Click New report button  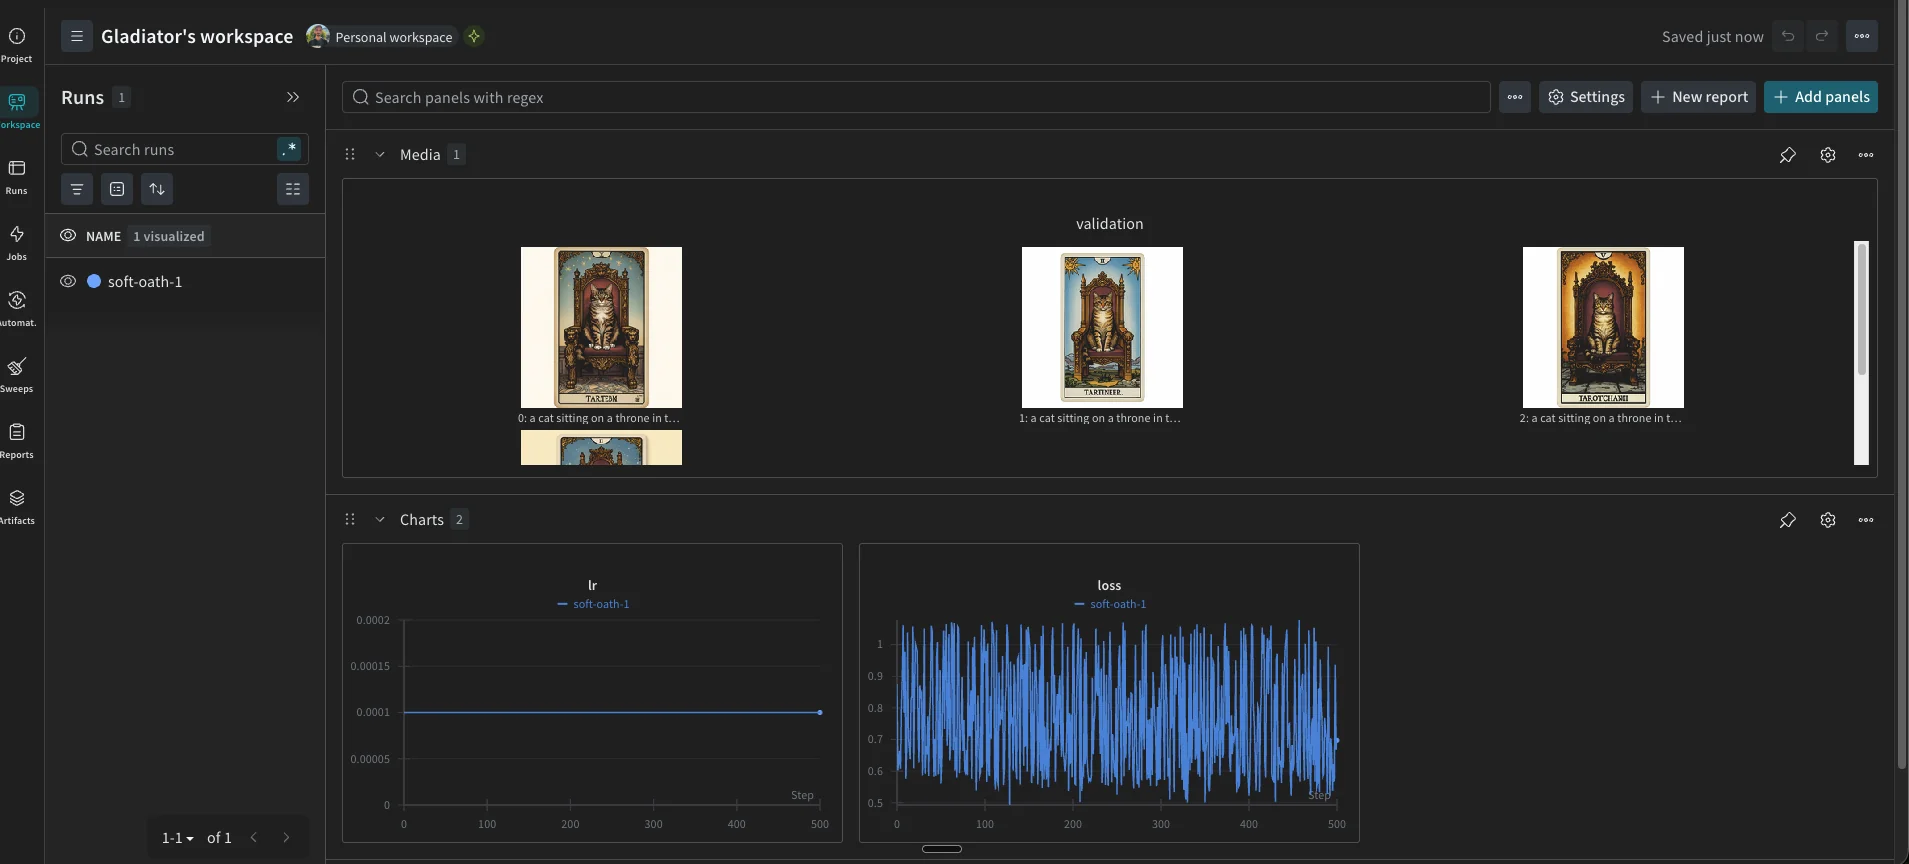[x=1699, y=97]
